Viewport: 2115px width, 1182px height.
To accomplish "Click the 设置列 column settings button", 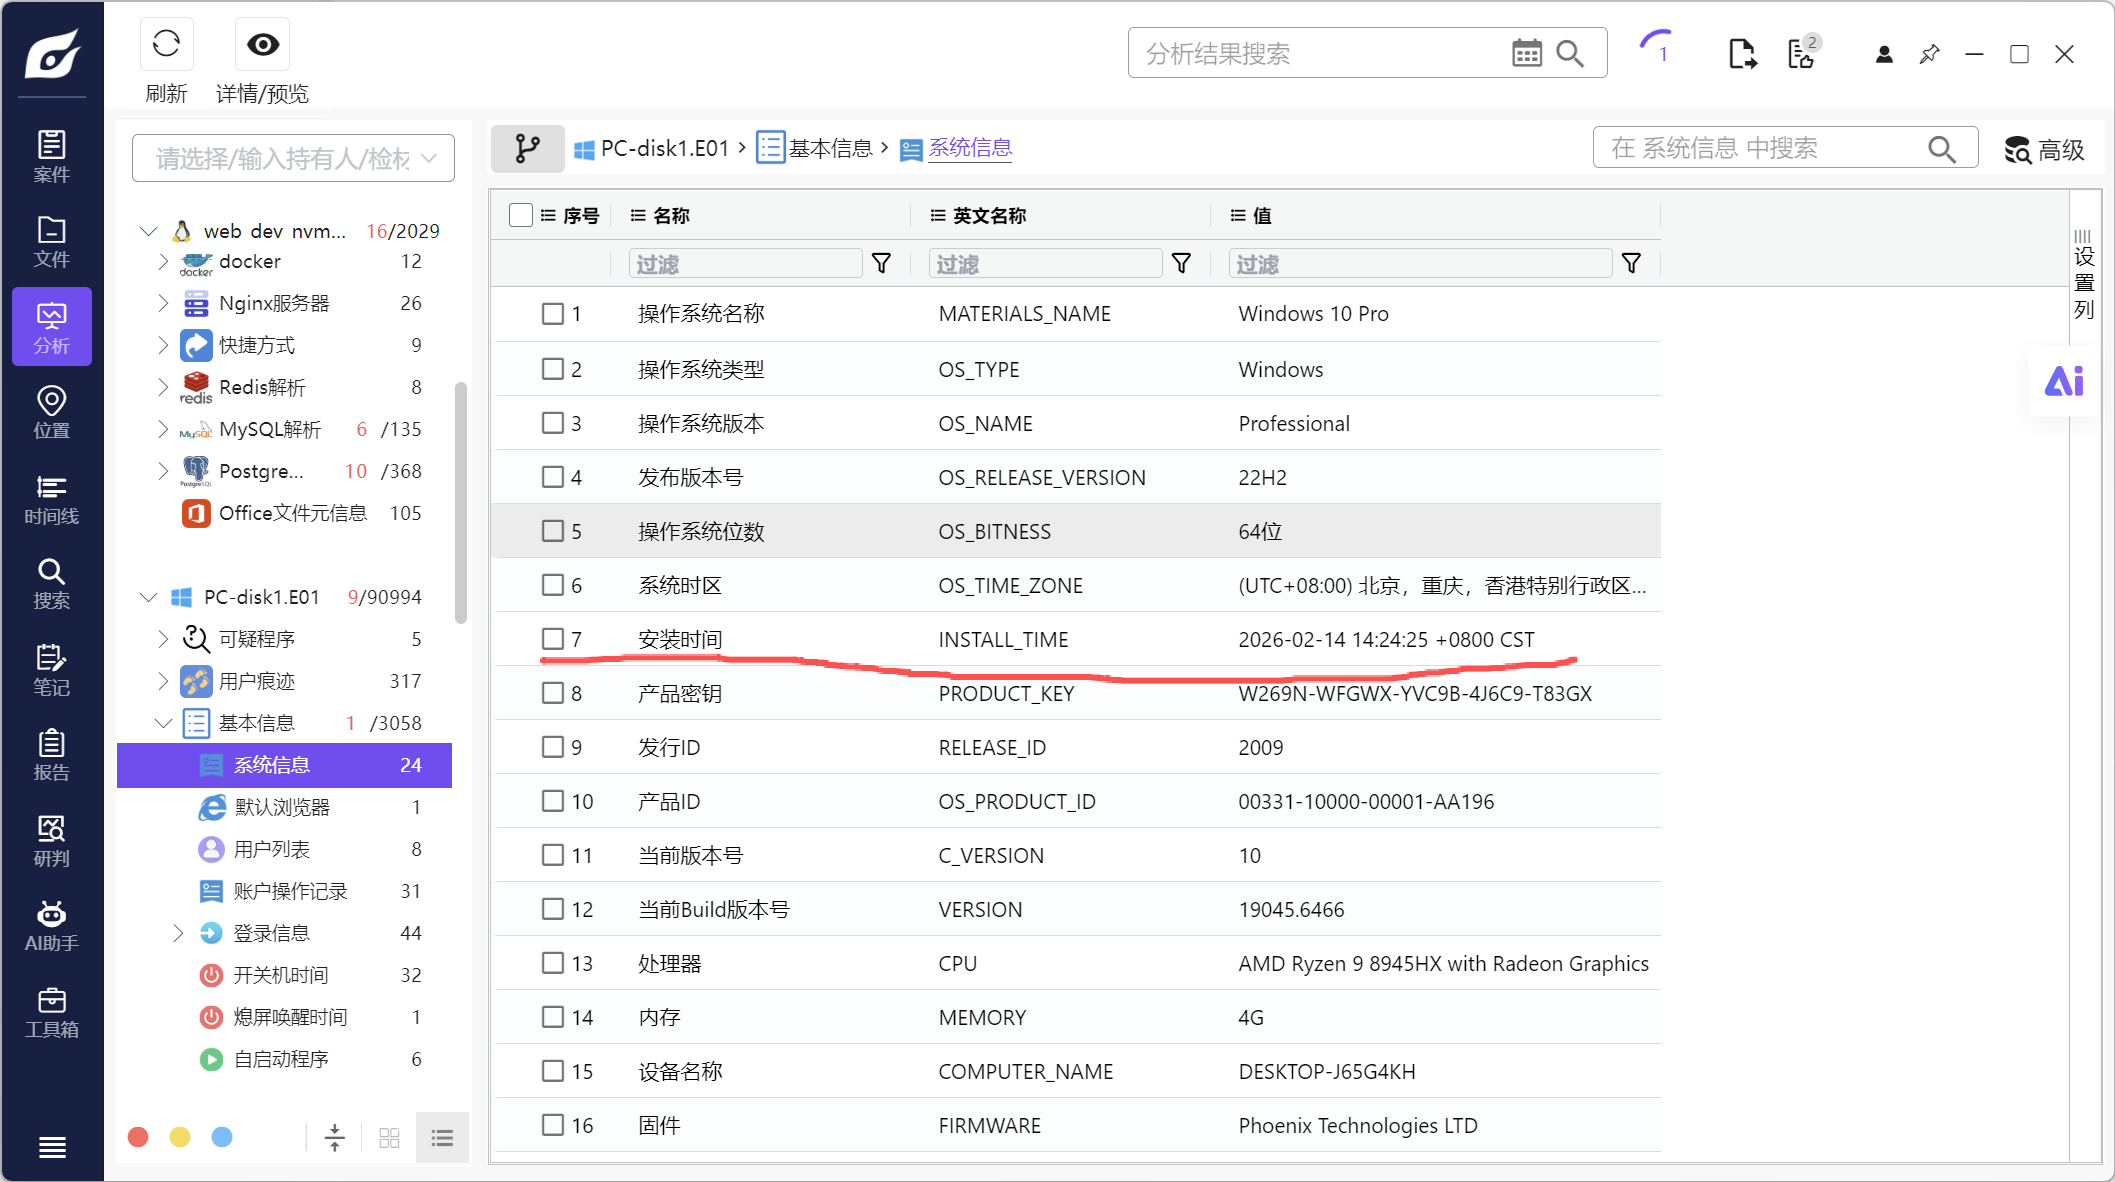I will point(2084,275).
